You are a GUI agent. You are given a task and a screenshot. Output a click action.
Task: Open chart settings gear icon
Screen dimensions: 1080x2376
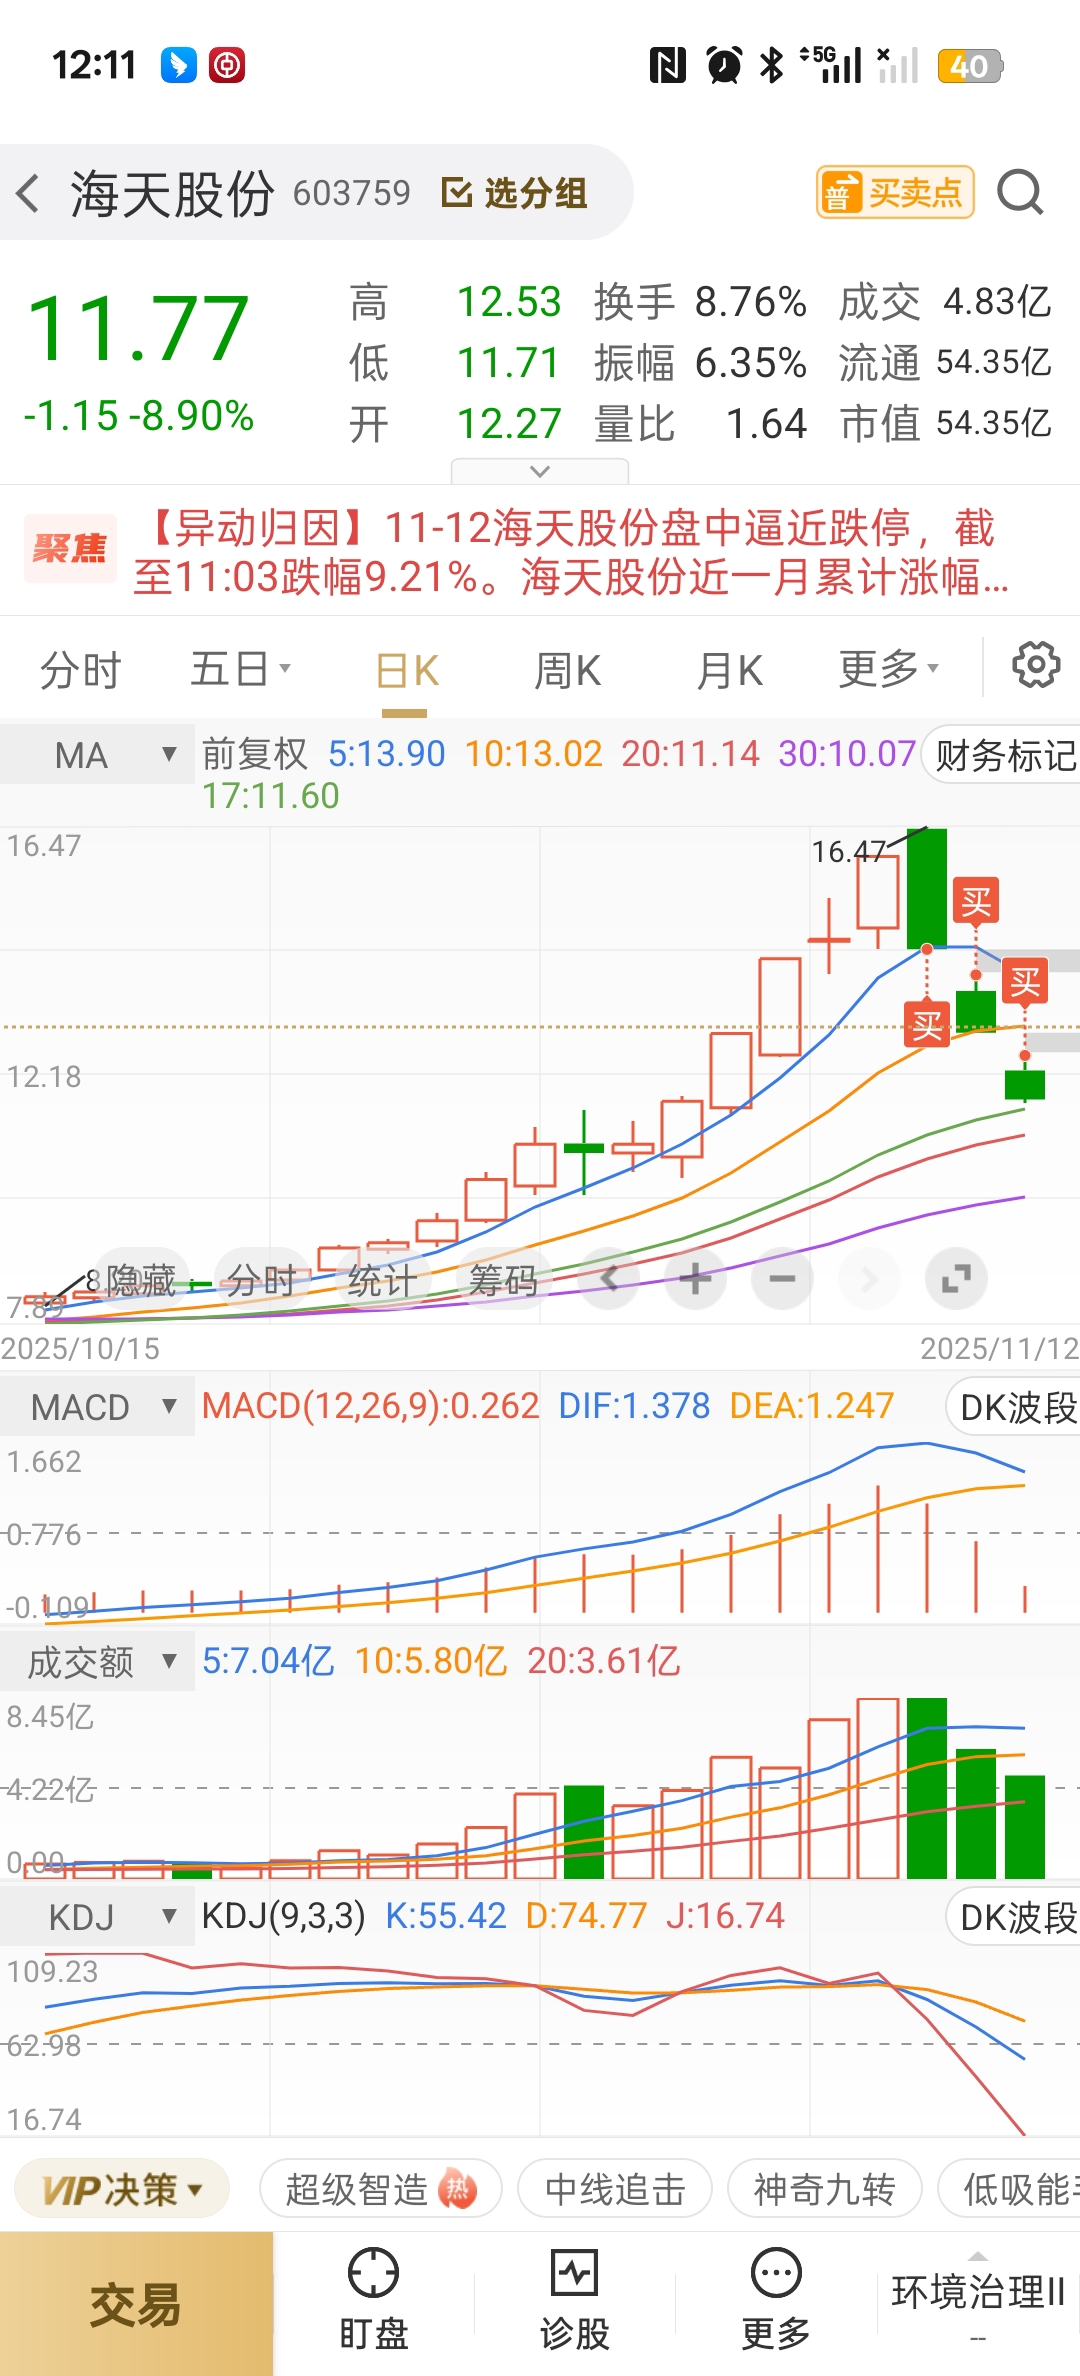point(1036,665)
